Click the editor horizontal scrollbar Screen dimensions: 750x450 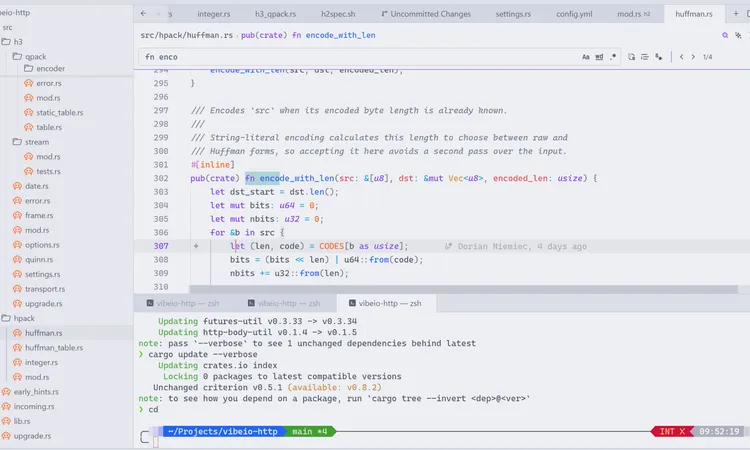pos(463,289)
